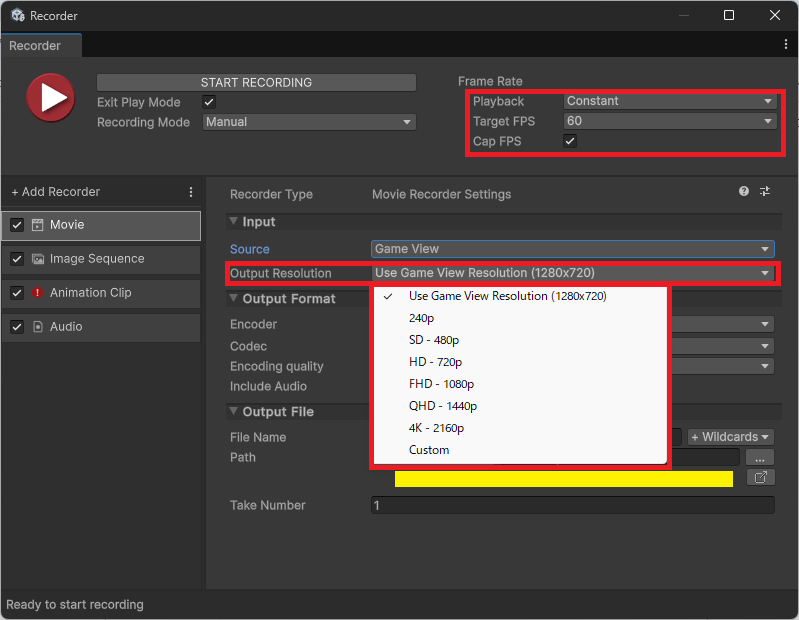Choose FHD - 1080p from resolution list
The height and width of the screenshot is (620, 799).
441,384
